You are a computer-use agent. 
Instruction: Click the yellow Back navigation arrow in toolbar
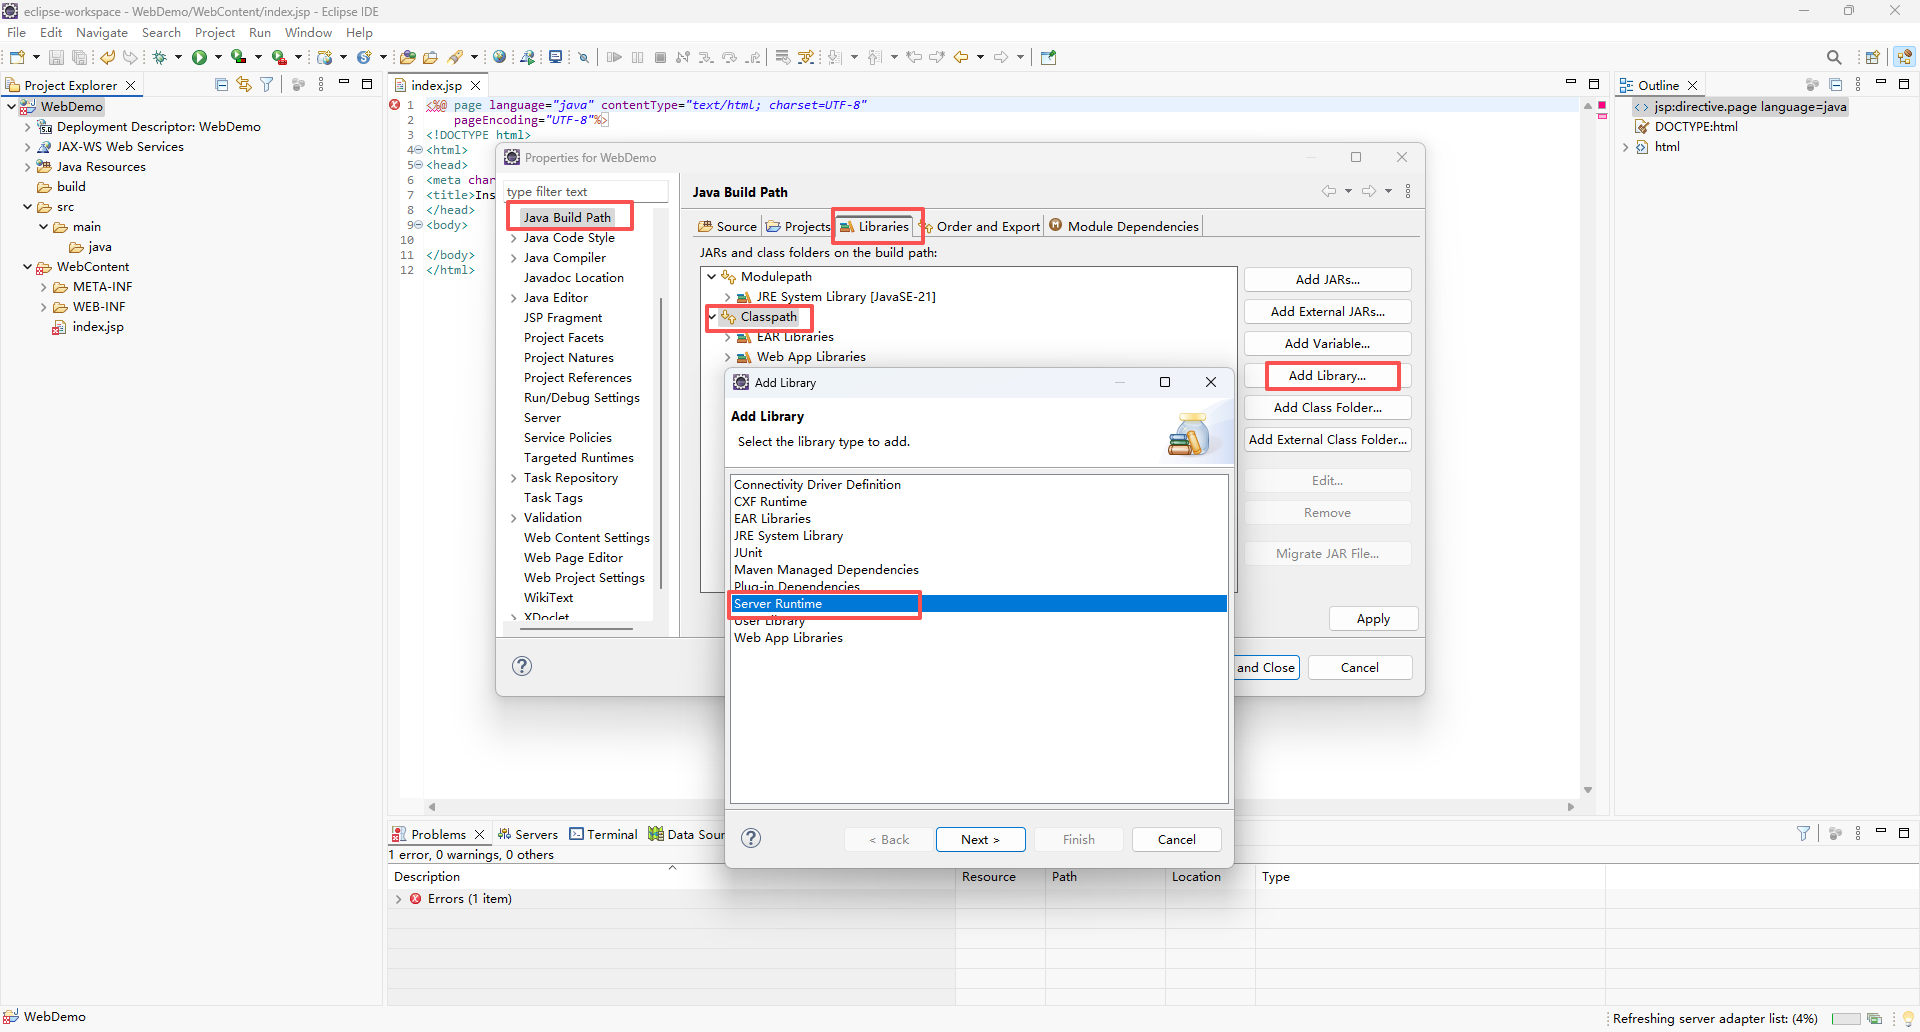961,57
